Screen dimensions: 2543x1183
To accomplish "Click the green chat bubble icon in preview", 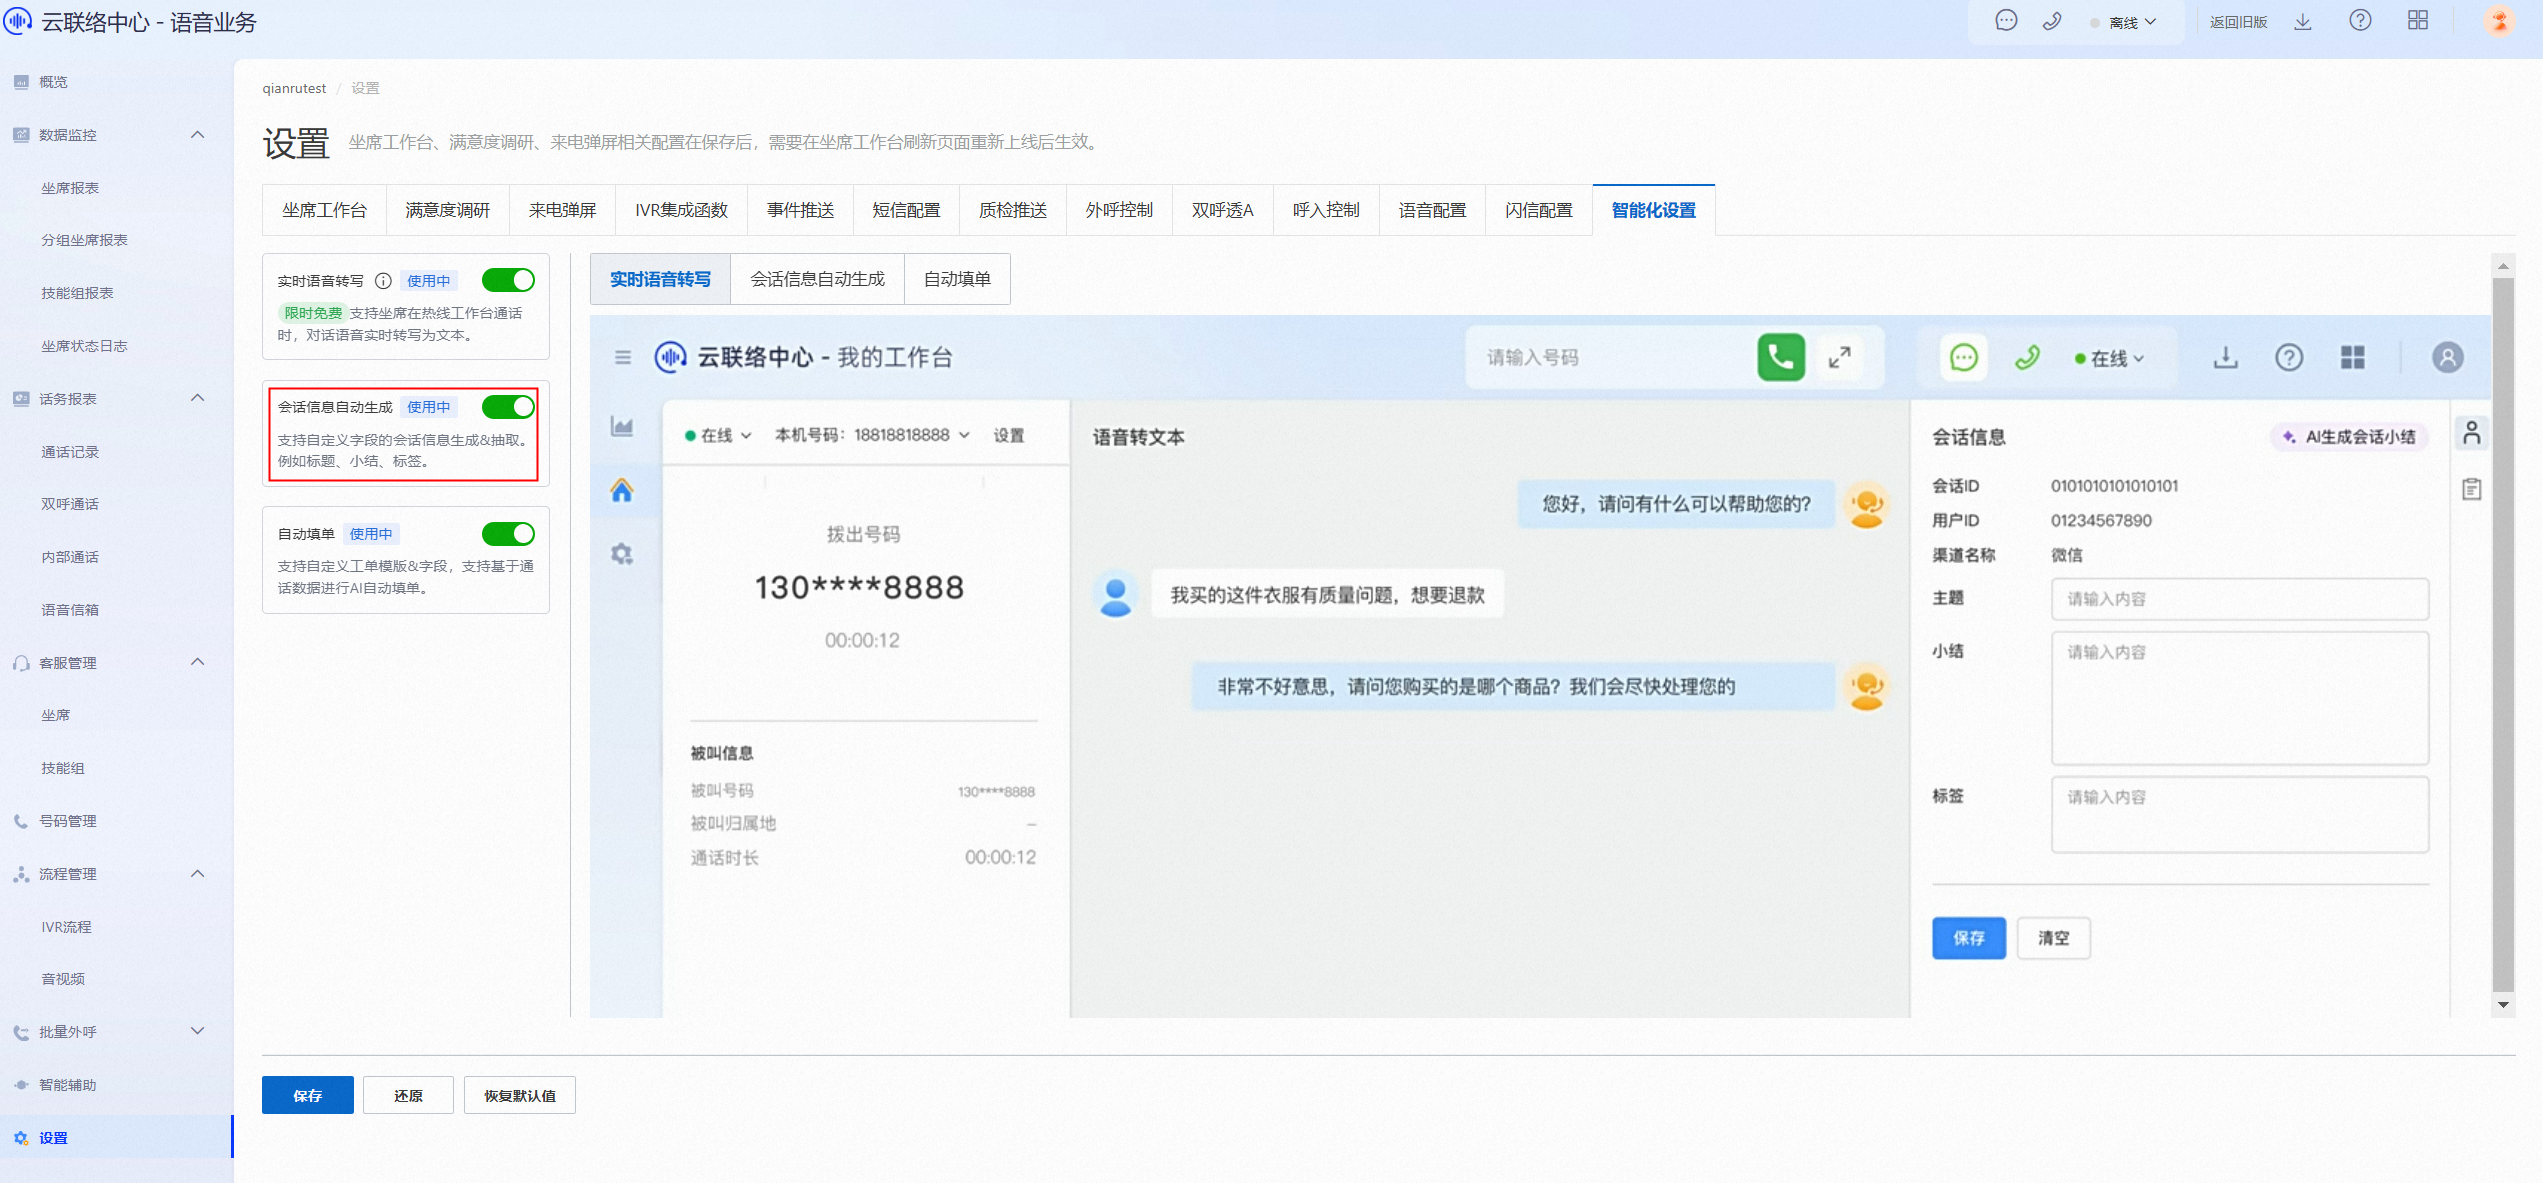I will point(1963,357).
